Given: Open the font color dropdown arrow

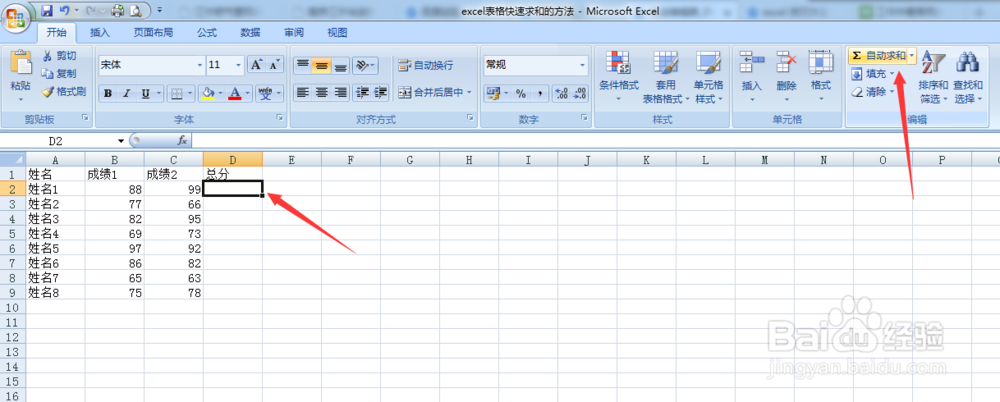Looking at the screenshot, I should pos(248,93).
